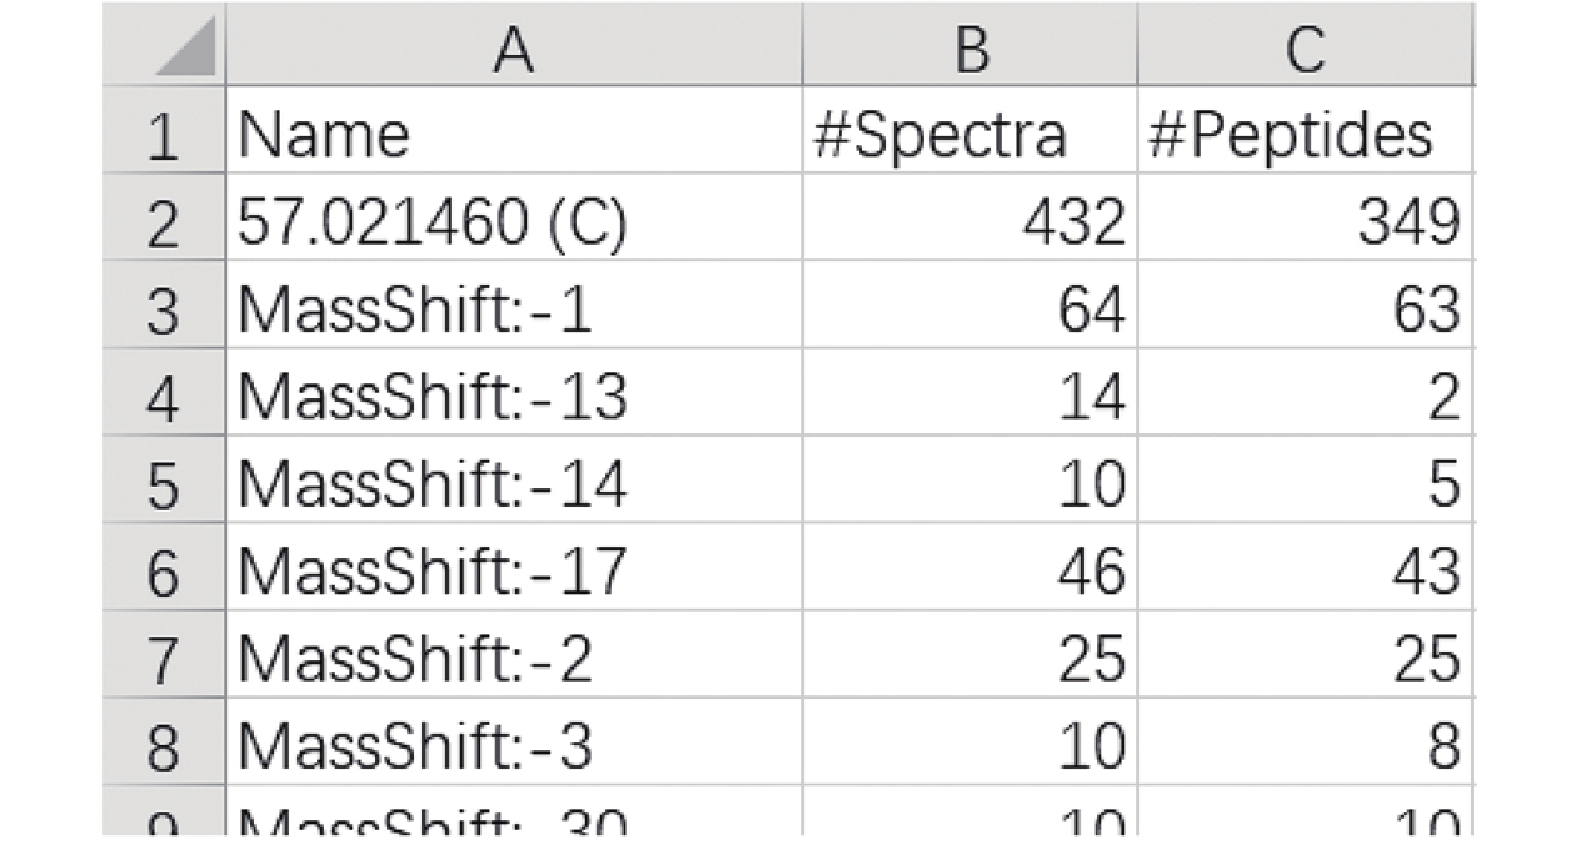Click spectra value 46 cell
1575x849 pixels.
point(970,567)
